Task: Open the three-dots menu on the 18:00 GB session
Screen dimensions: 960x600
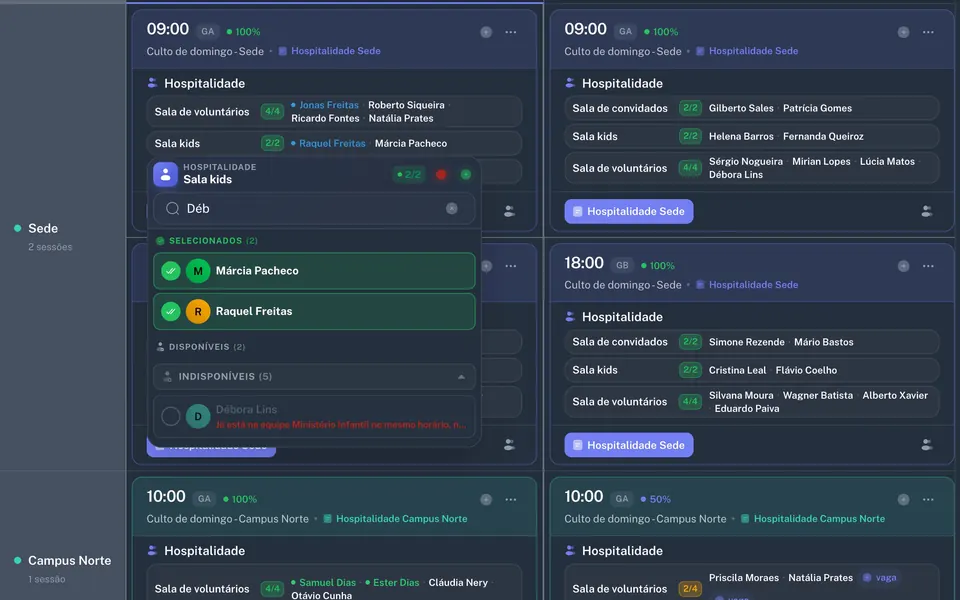Action: click(x=928, y=266)
